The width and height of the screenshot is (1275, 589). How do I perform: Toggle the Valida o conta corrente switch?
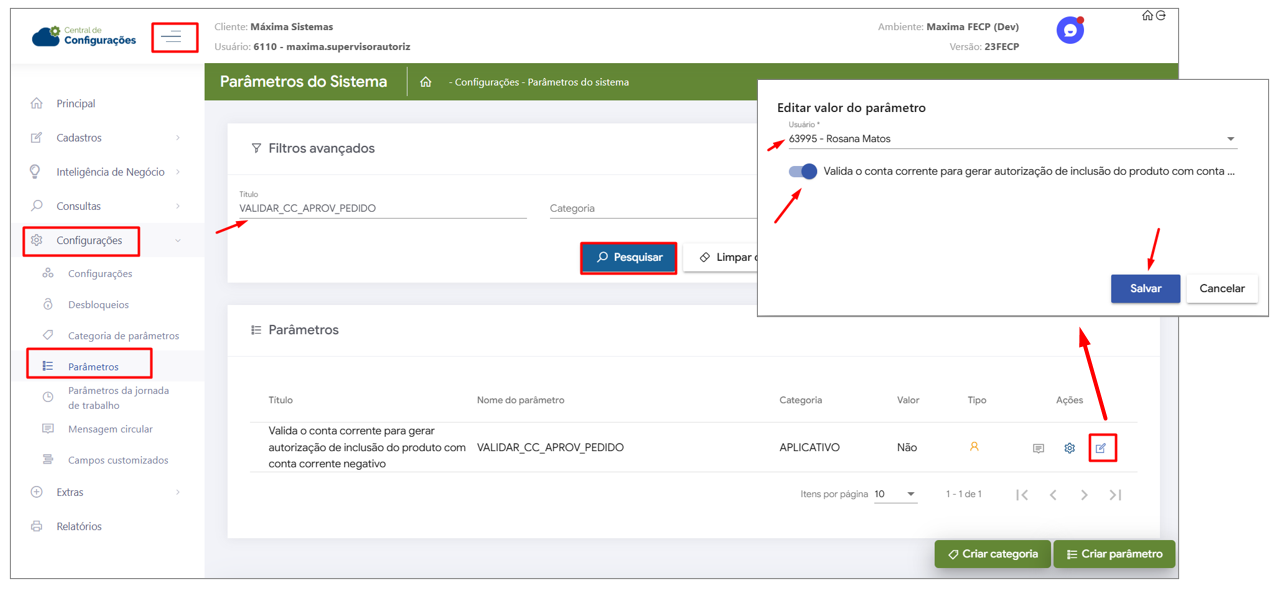pos(803,171)
